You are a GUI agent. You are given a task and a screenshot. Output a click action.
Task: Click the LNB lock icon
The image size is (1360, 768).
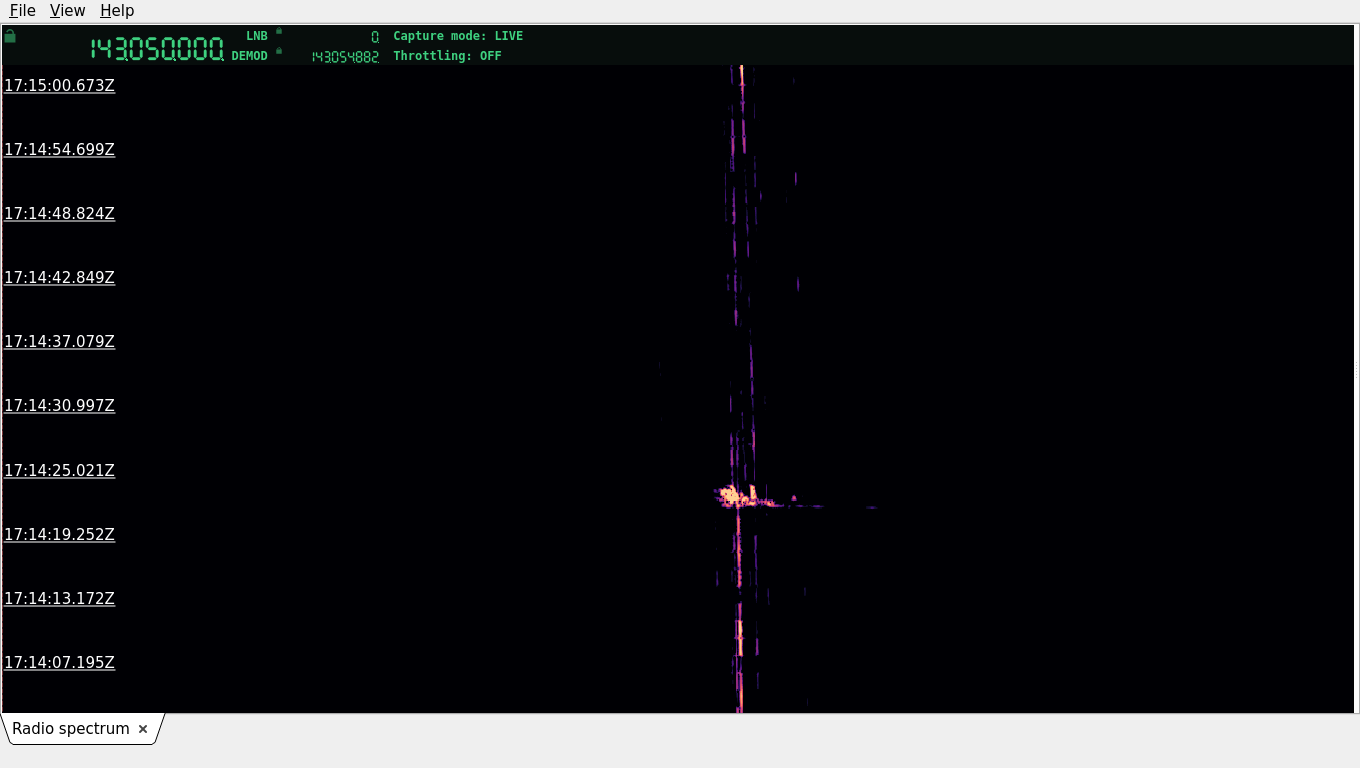tap(279, 31)
